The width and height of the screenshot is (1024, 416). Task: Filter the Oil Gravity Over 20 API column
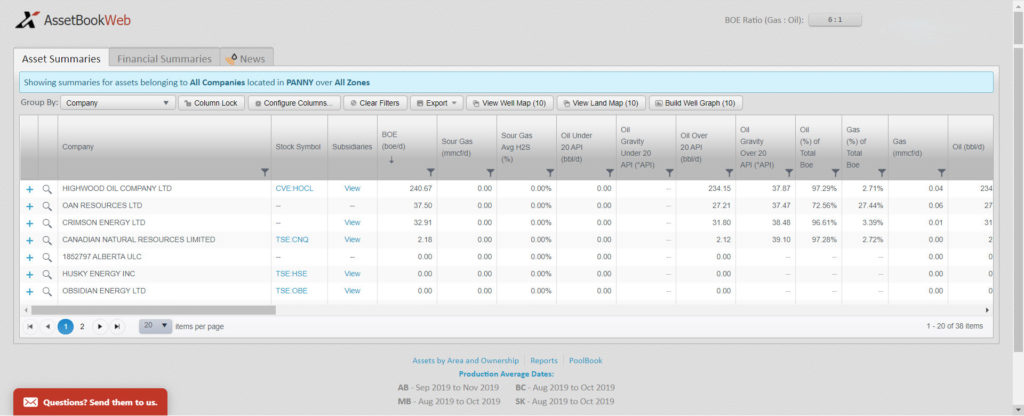tap(789, 172)
